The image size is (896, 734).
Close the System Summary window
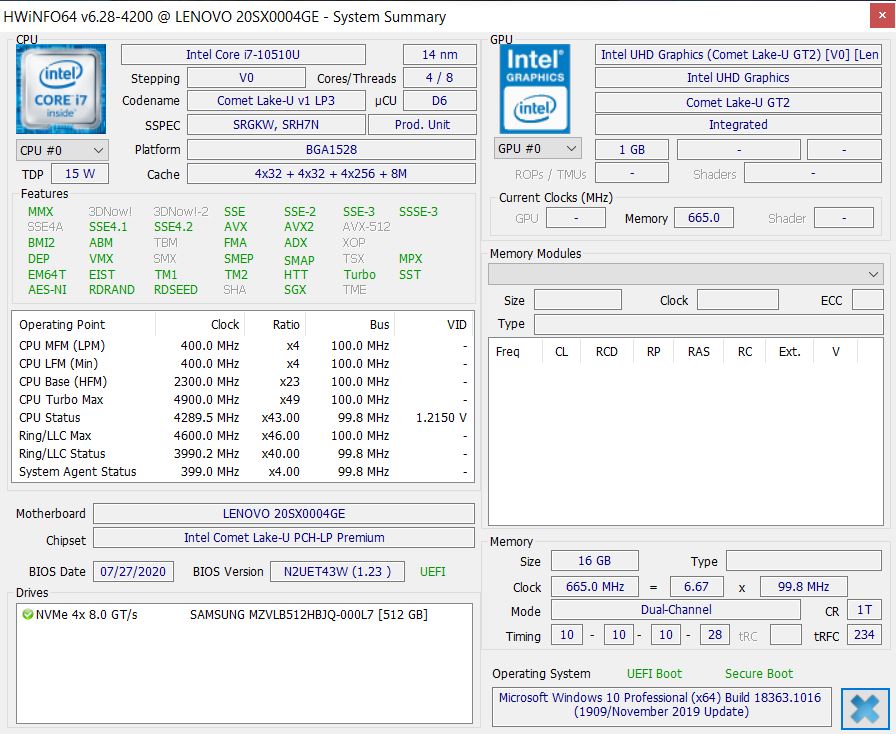(x=882, y=17)
